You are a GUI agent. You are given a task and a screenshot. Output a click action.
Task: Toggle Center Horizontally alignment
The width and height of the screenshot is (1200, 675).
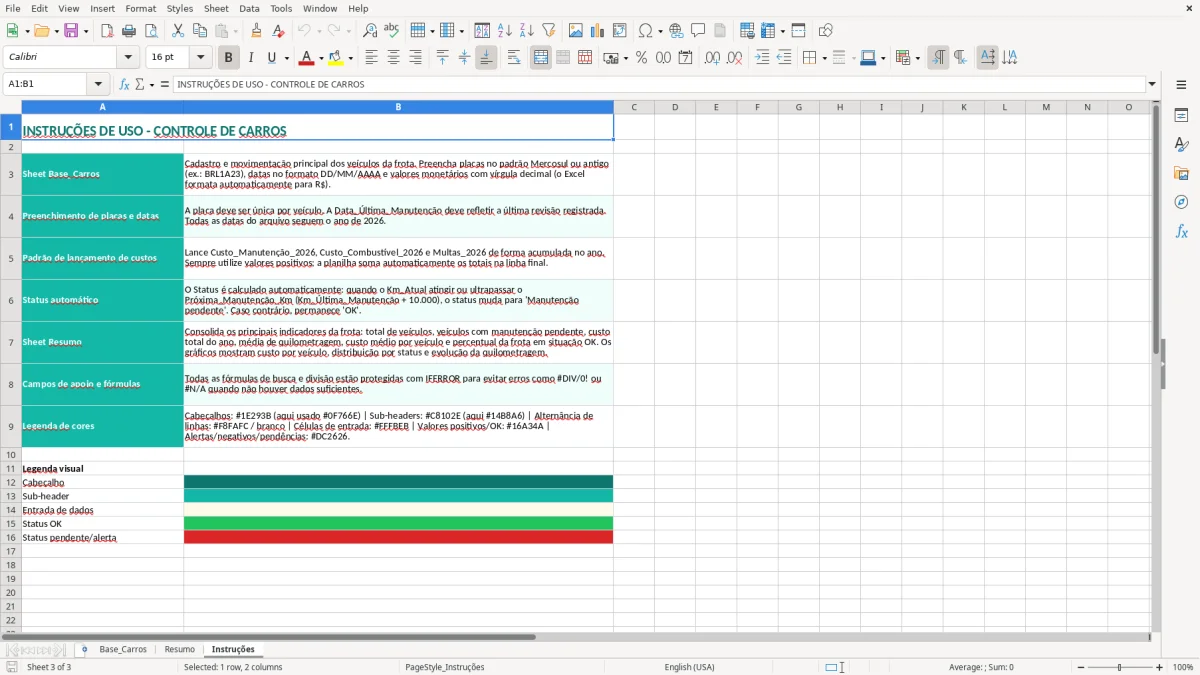[x=393, y=58]
